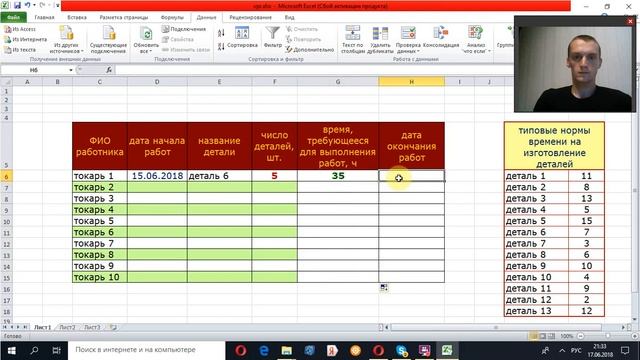Switch to Рецензирование ribbon tab
The width and height of the screenshot is (640, 360).
pyautogui.click(x=250, y=18)
